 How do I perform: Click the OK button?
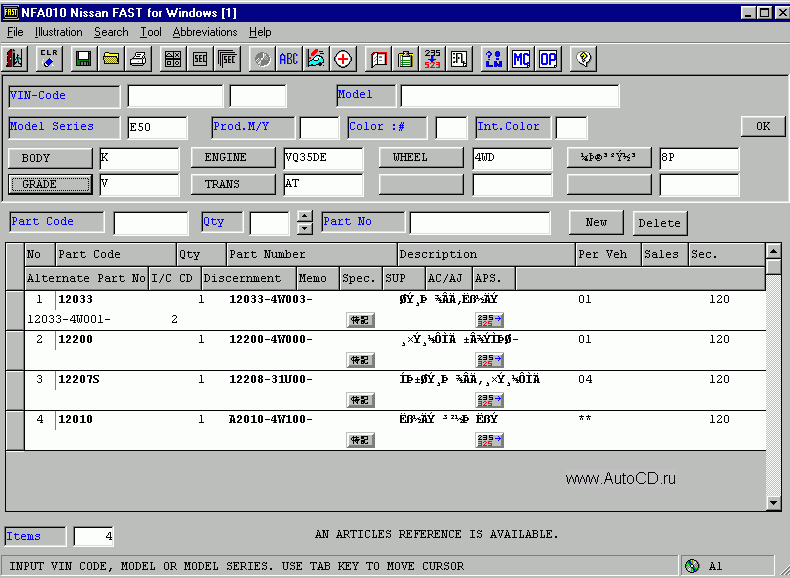coord(763,126)
